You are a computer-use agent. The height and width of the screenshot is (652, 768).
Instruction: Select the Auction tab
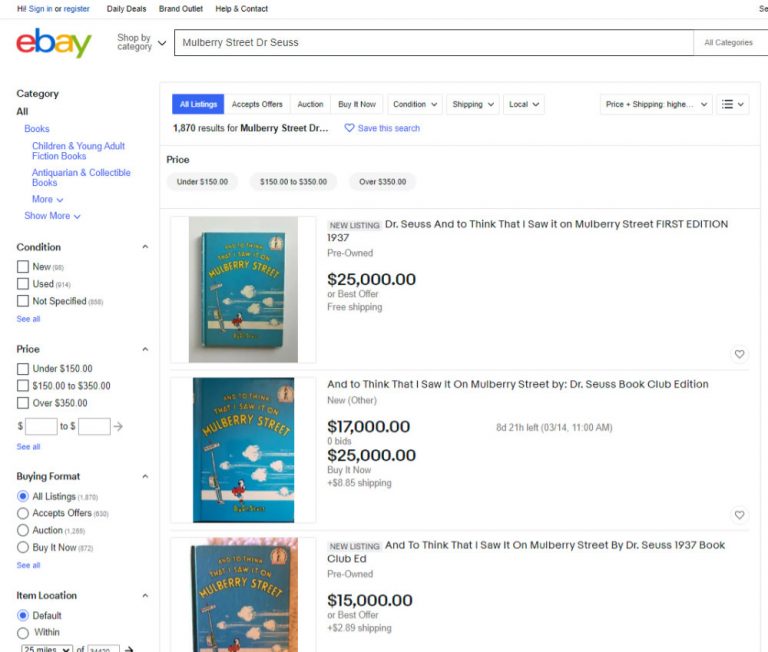pyautogui.click(x=310, y=104)
